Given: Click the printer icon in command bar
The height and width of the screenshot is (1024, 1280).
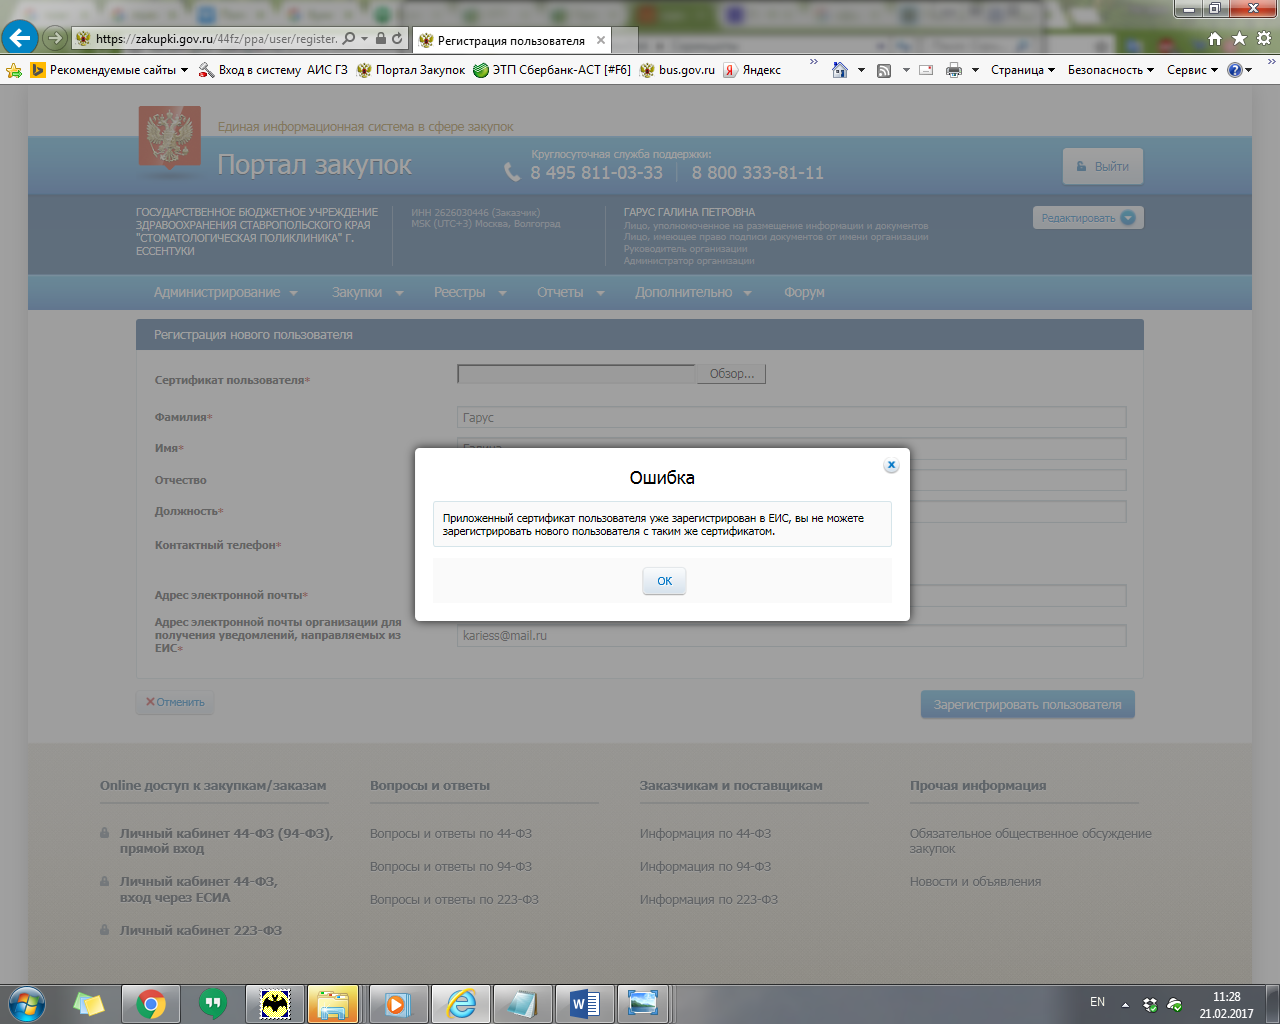Looking at the screenshot, I should coord(954,70).
